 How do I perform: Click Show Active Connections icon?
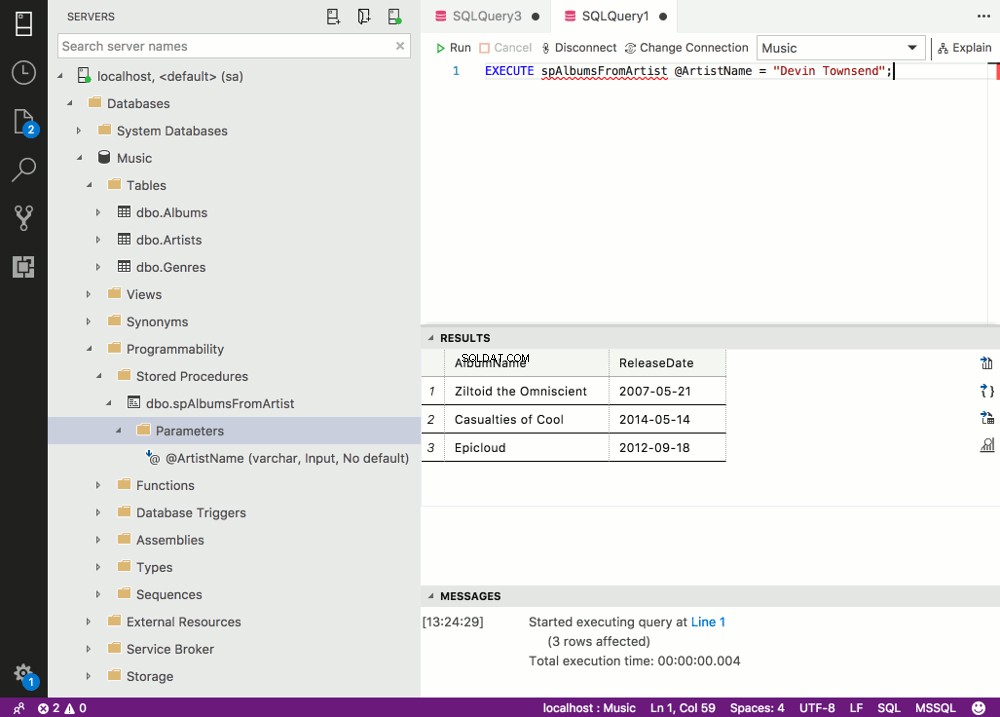pos(394,17)
